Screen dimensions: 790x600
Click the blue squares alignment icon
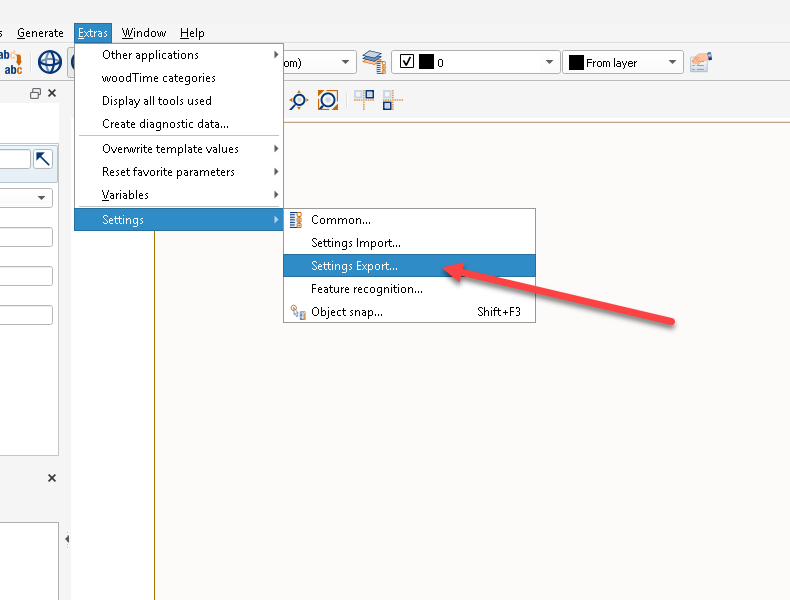tap(392, 100)
